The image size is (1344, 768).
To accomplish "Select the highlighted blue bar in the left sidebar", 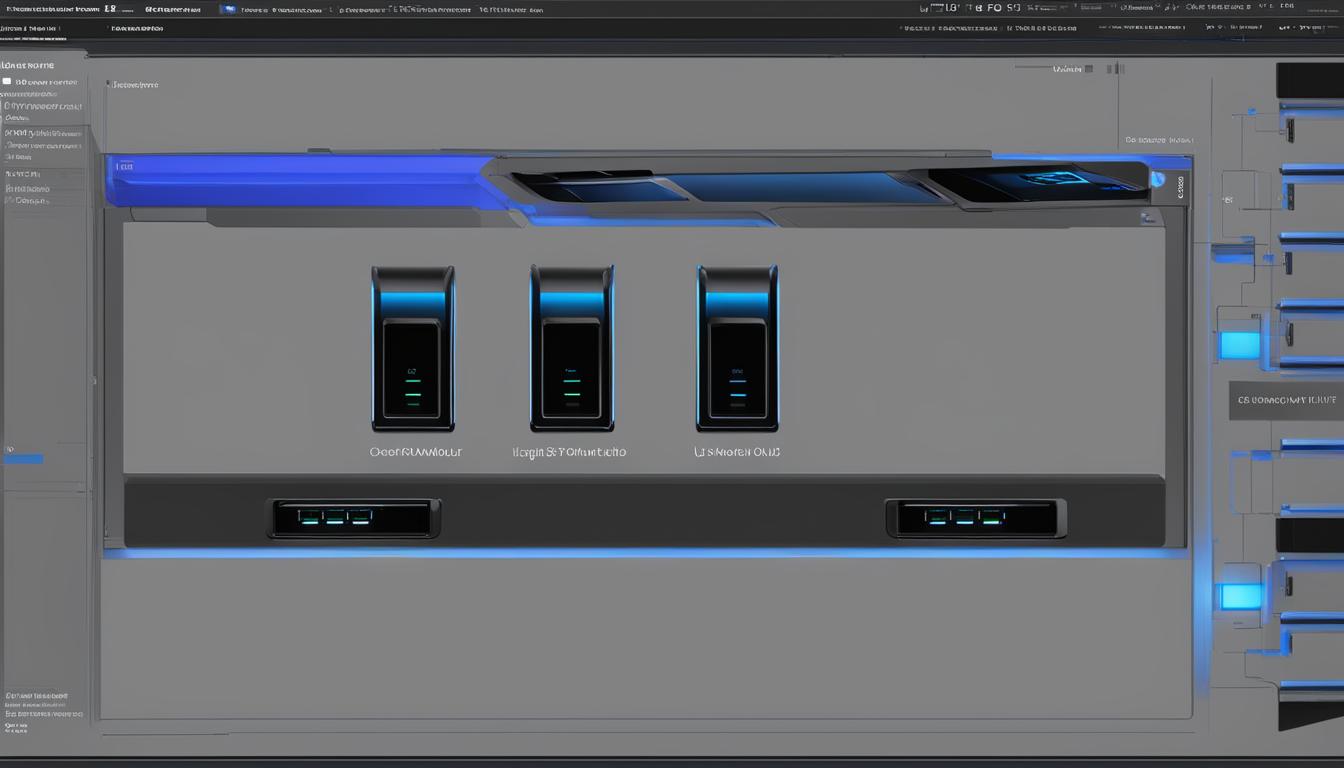I will 22,459.
